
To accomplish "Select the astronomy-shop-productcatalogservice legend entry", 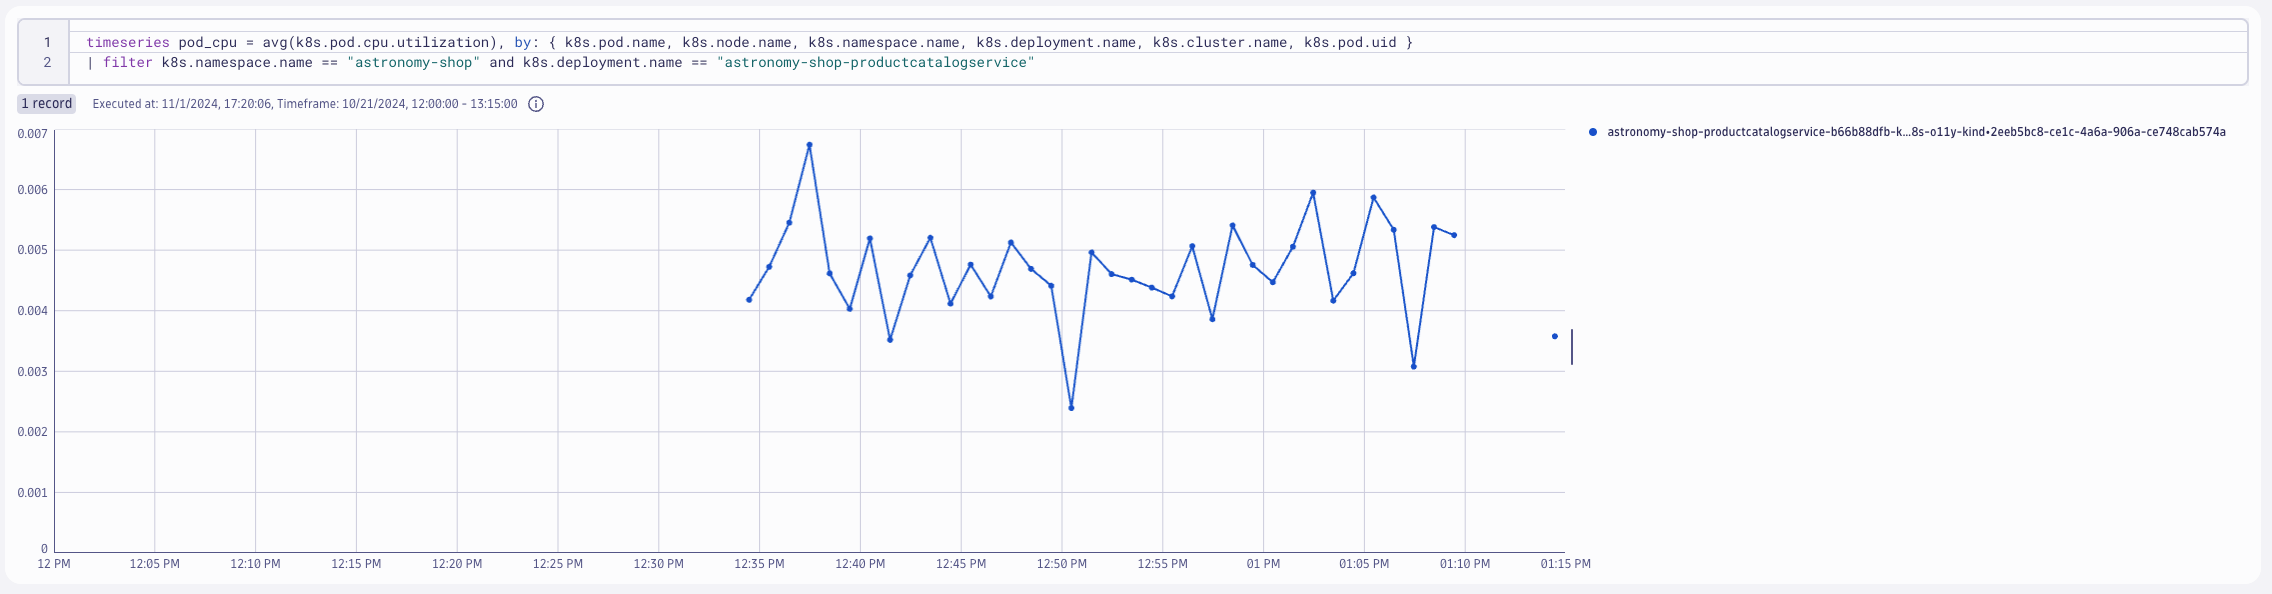I will pos(1916,132).
